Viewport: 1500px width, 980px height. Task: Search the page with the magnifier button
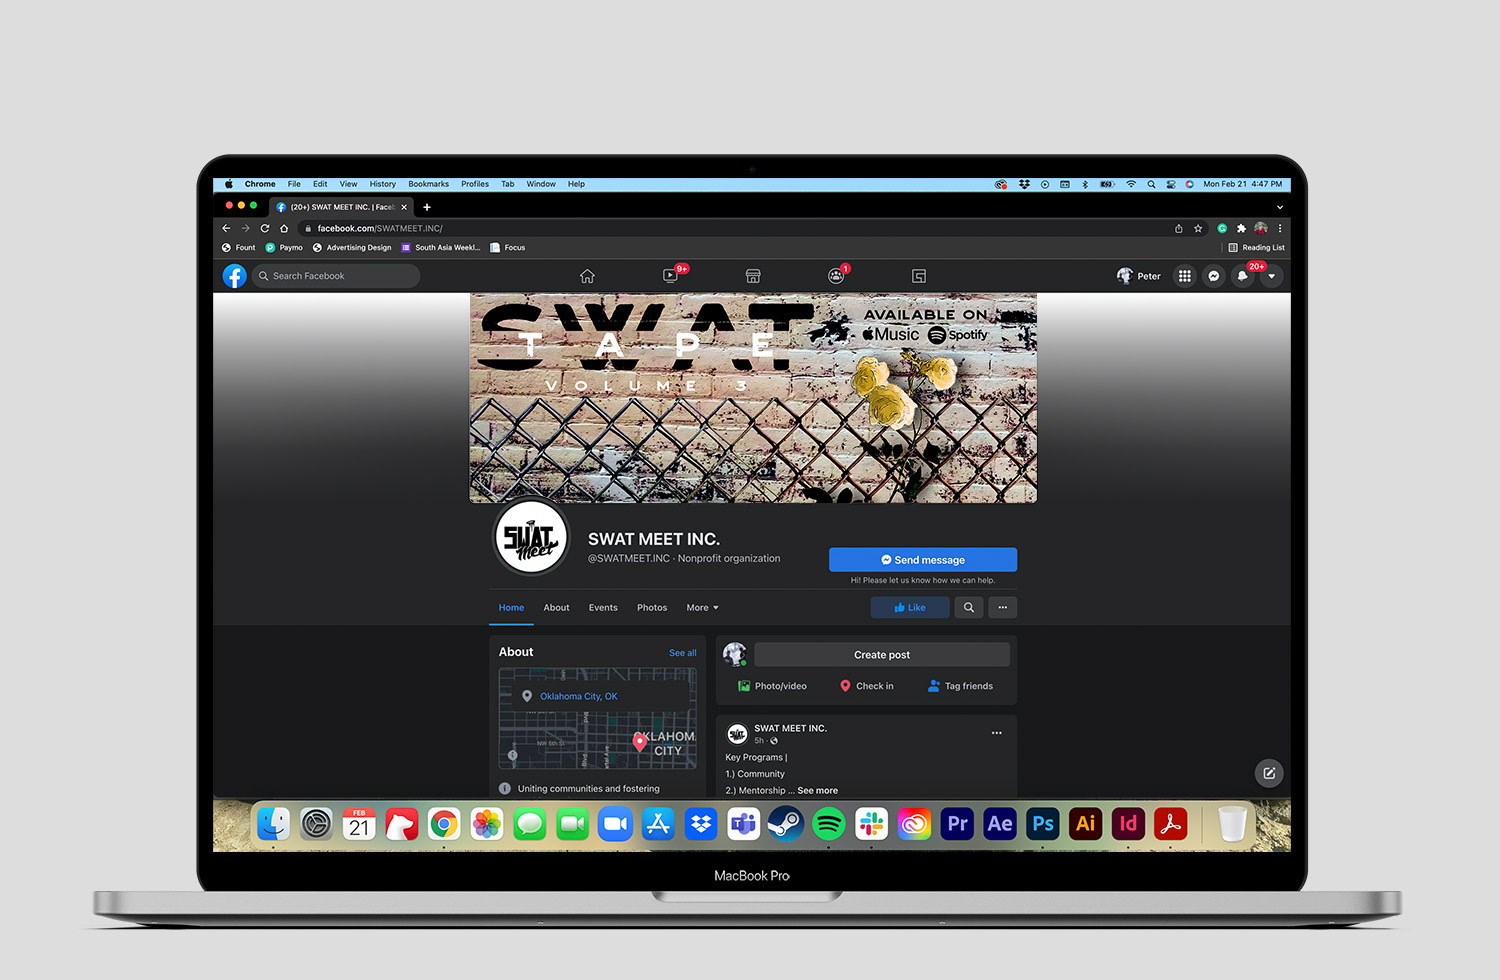(x=969, y=607)
